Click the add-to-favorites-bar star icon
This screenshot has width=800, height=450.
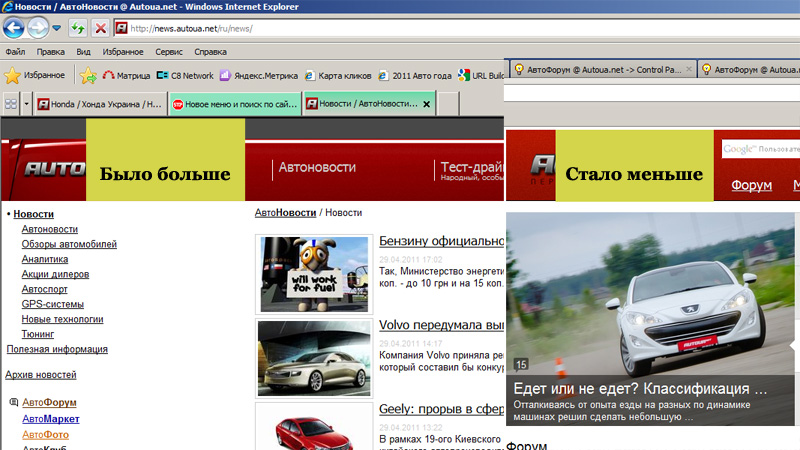88,75
